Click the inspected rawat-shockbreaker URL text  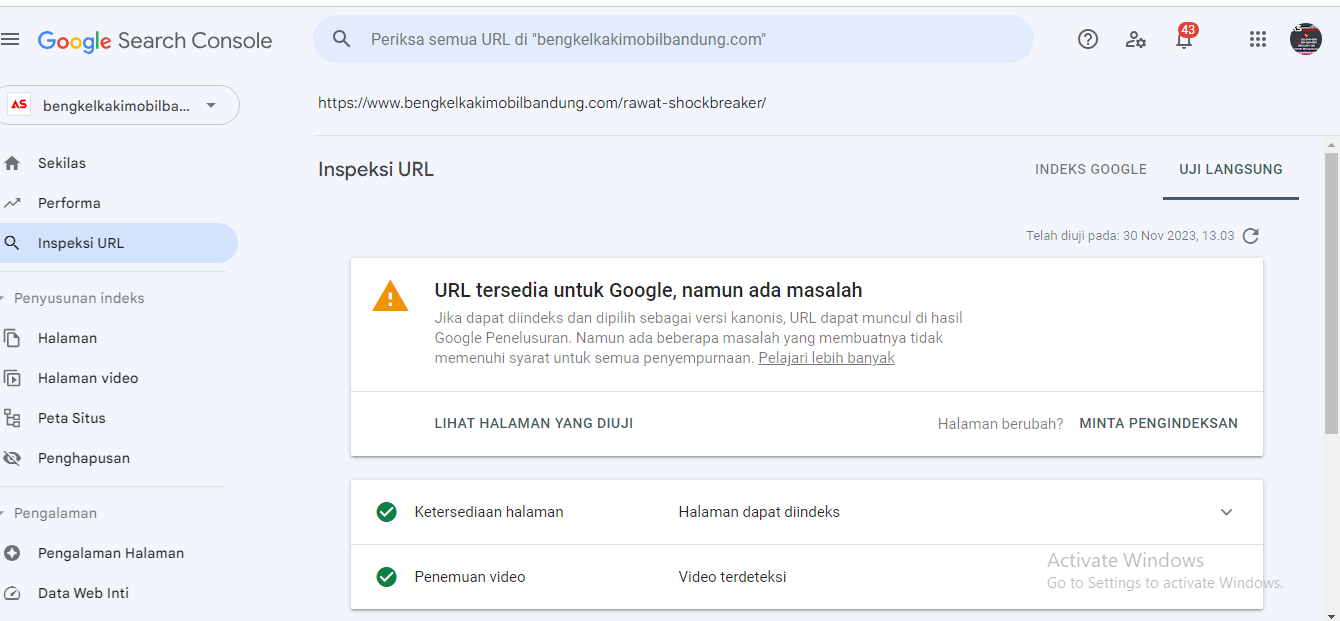point(542,103)
